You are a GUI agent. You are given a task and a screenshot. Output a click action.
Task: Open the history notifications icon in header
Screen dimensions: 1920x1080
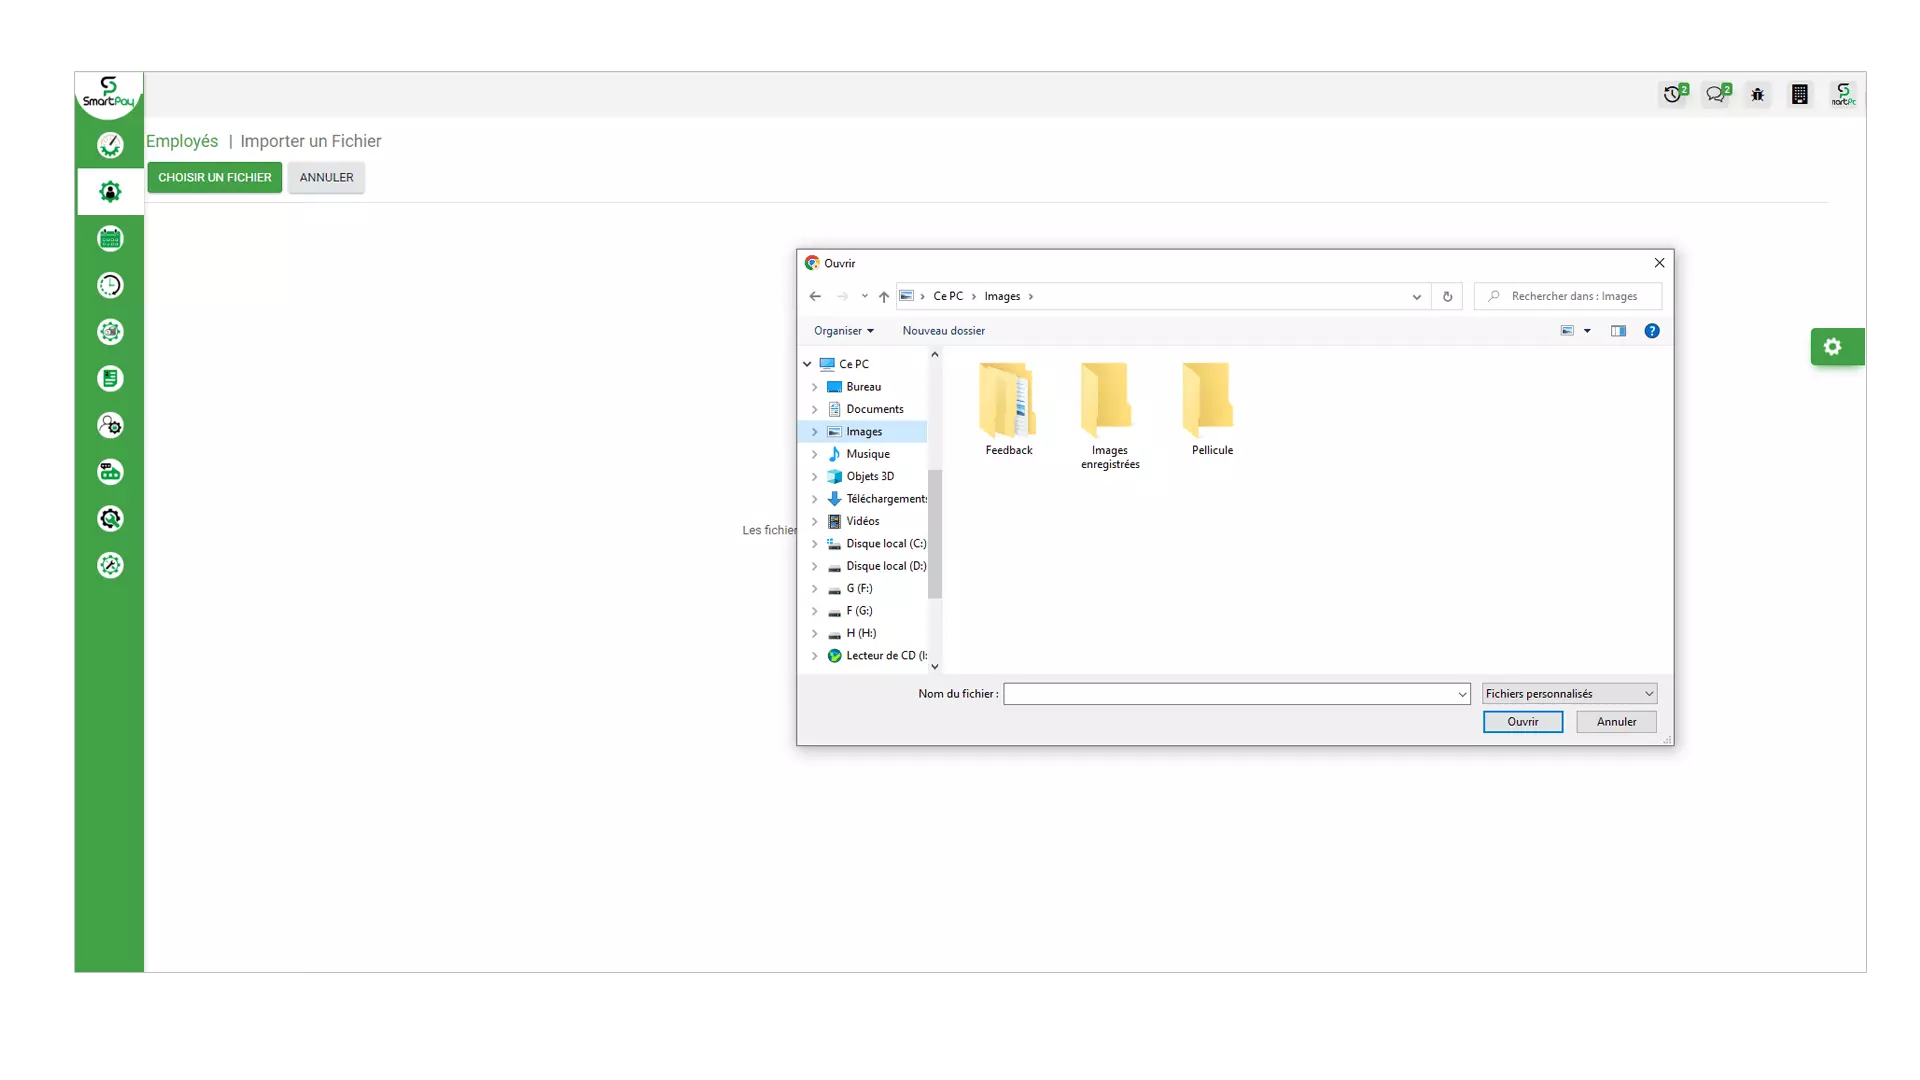[x=1675, y=94]
